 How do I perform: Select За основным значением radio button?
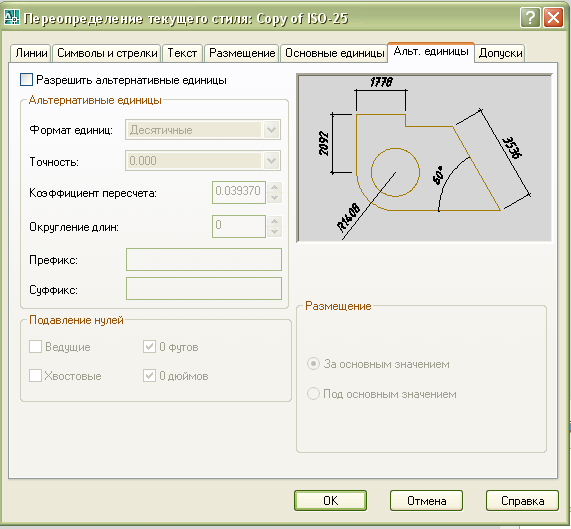click(313, 364)
